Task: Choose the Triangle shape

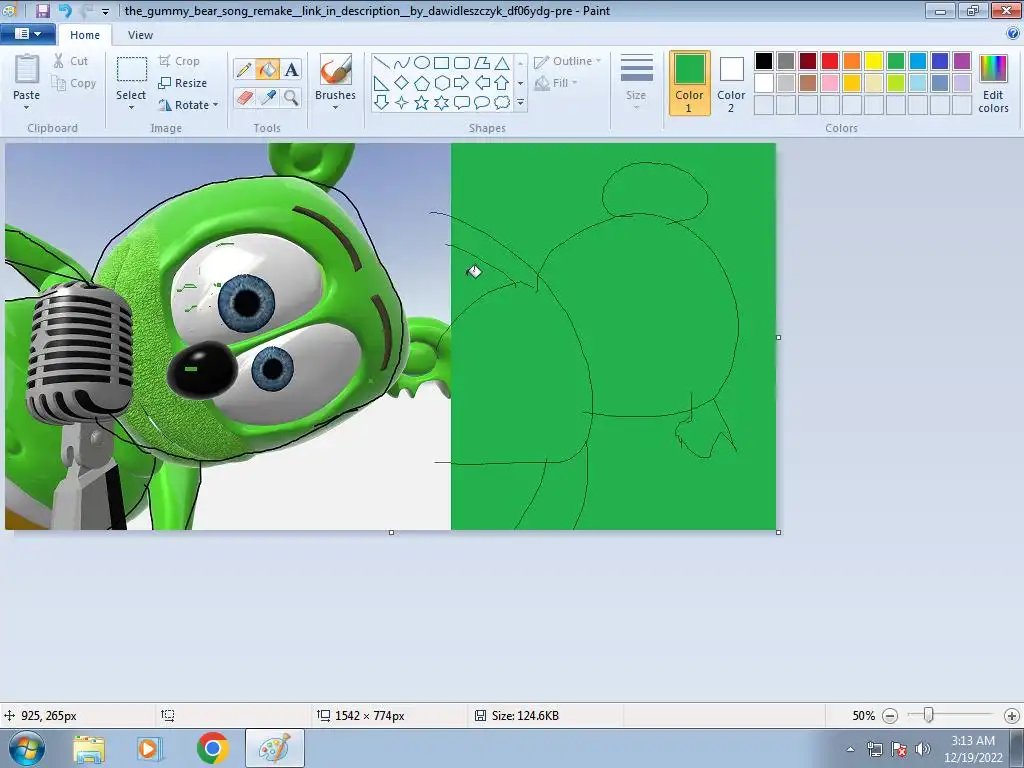Action: point(502,63)
